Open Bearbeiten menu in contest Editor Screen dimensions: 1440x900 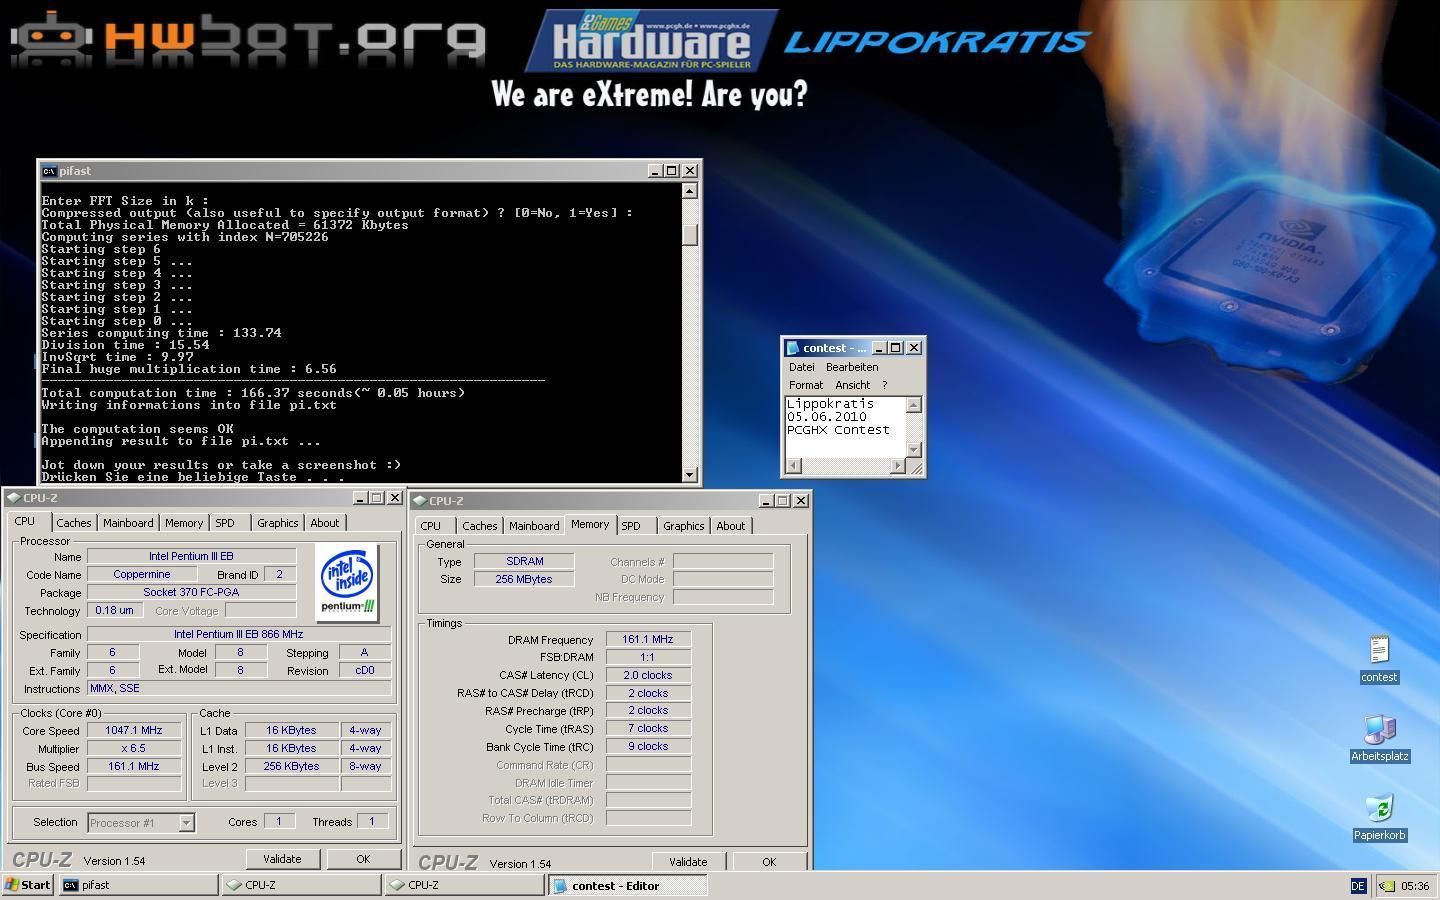point(852,367)
